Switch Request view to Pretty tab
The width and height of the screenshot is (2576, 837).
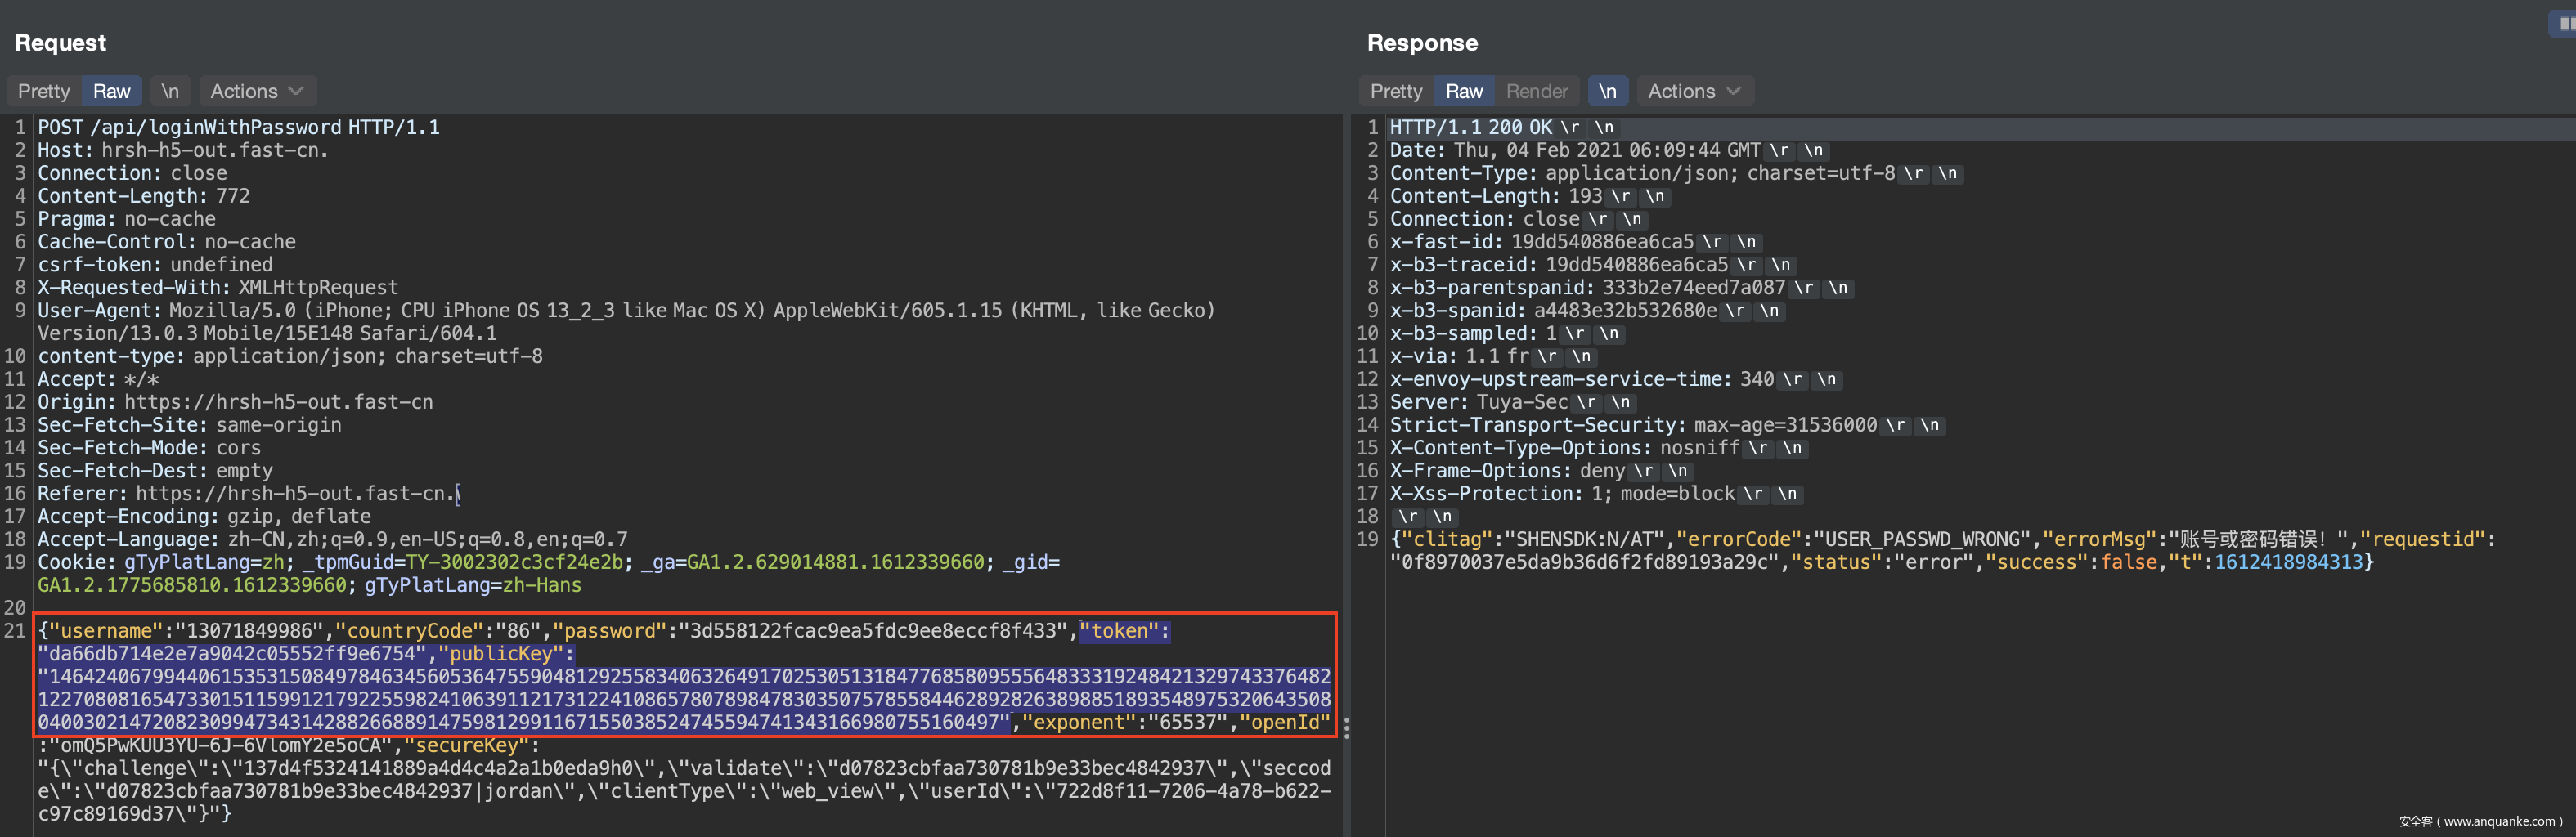point(44,91)
